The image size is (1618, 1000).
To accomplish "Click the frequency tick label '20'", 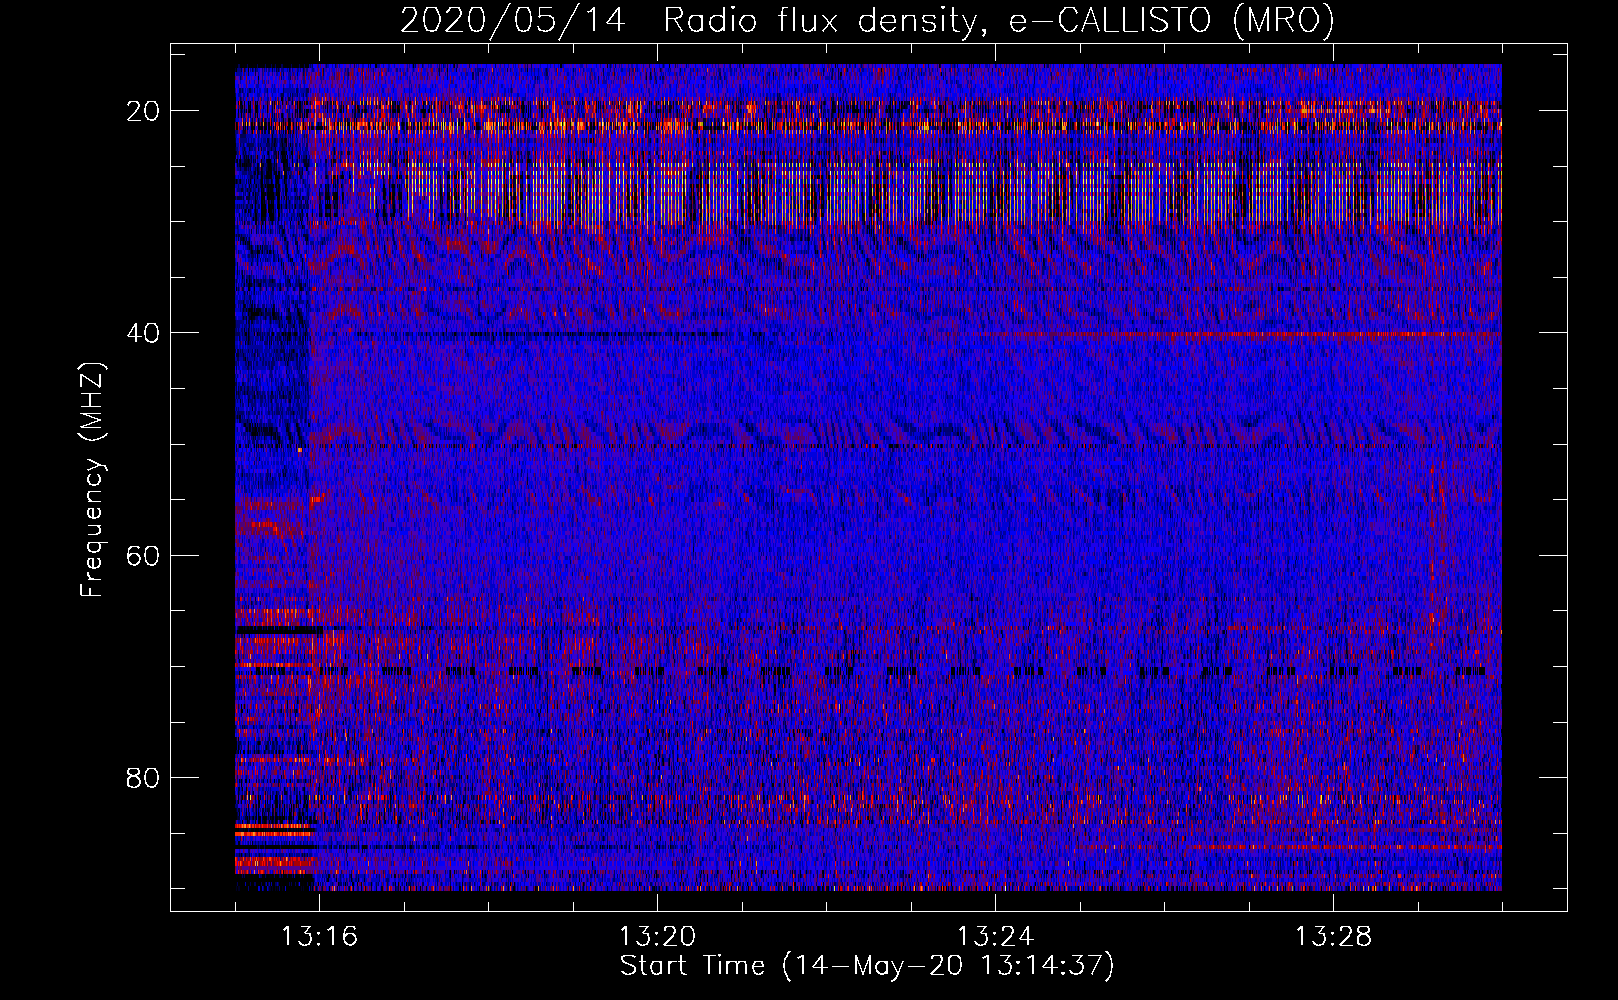I will click(x=143, y=111).
